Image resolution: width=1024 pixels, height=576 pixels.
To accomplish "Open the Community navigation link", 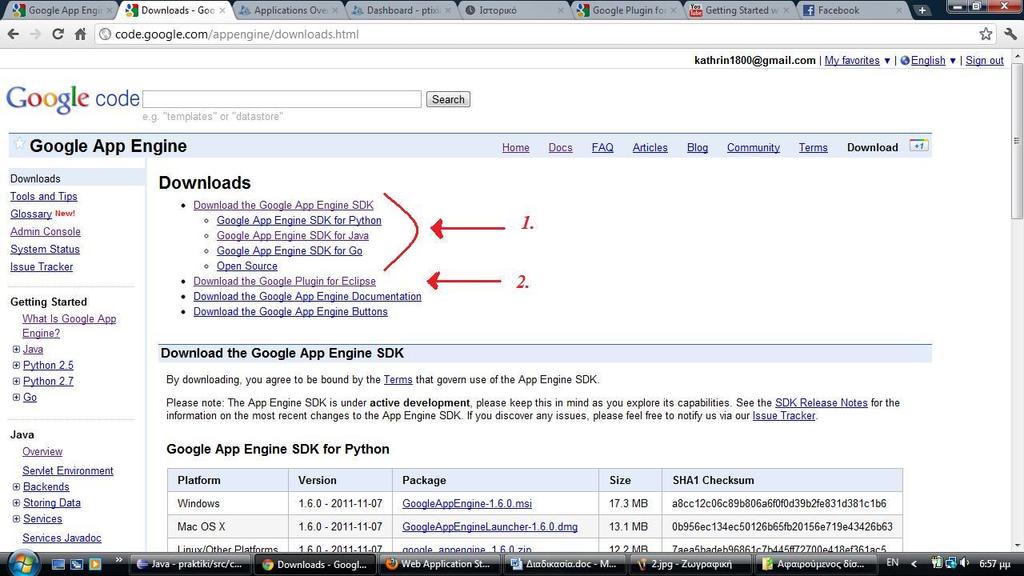I will click(753, 148).
